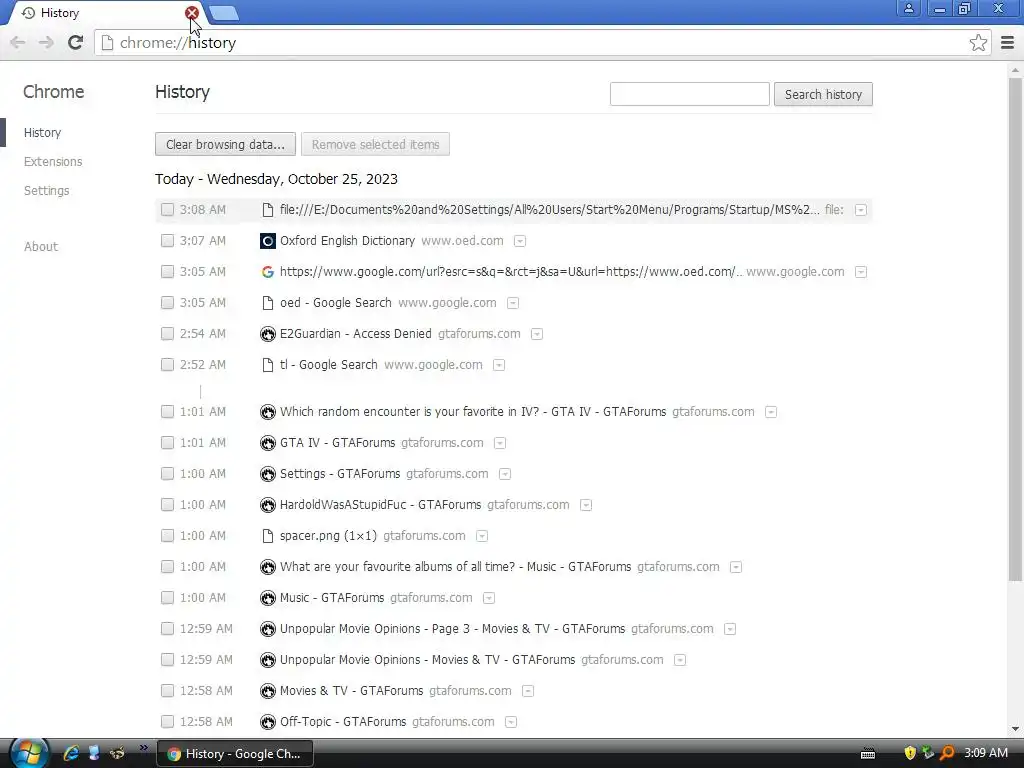1024x768 pixels.
Task: Open the Chrome user profile icon in title bar
Action: [908, 9]
